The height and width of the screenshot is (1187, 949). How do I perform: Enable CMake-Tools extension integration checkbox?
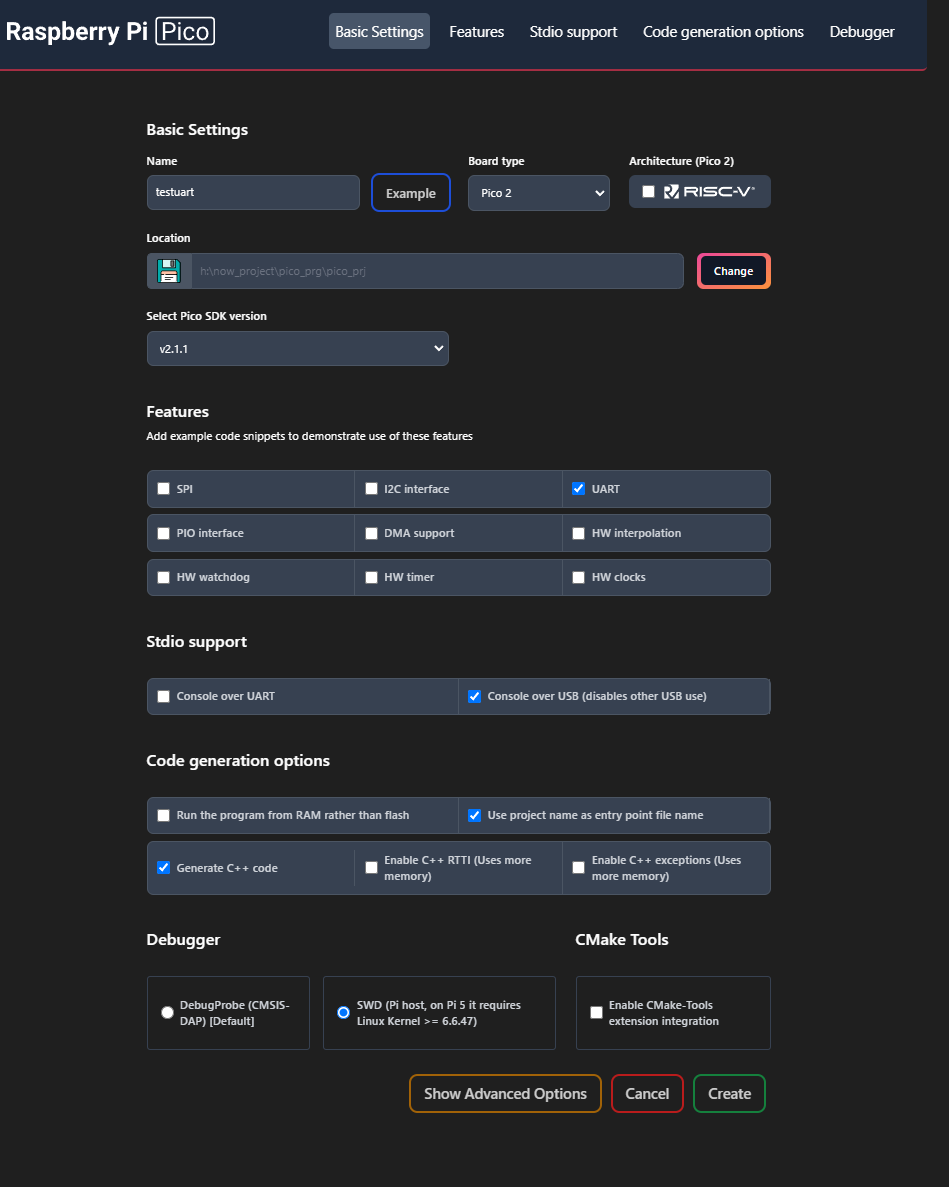(x=596, y=1012)
